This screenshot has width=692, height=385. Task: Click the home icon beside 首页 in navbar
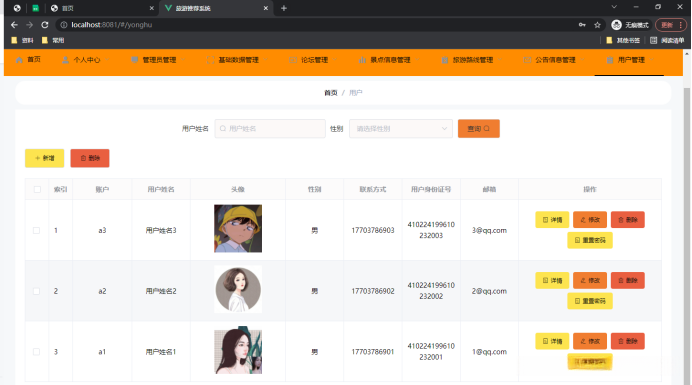19,60
